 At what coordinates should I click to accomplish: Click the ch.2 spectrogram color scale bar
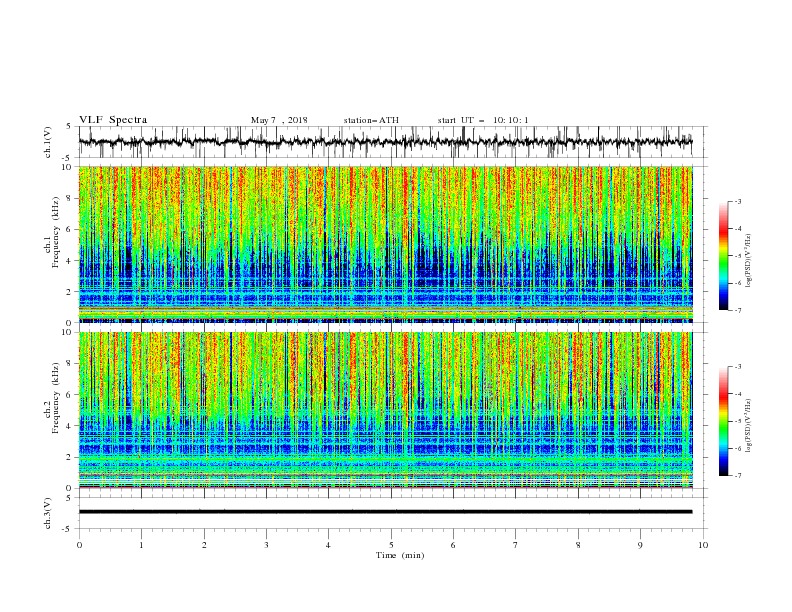point(723,421)
